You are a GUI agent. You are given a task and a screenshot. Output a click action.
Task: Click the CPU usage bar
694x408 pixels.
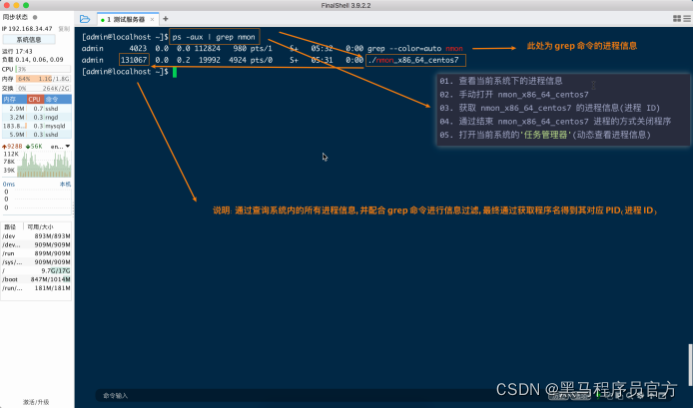(x=43, y=69)
